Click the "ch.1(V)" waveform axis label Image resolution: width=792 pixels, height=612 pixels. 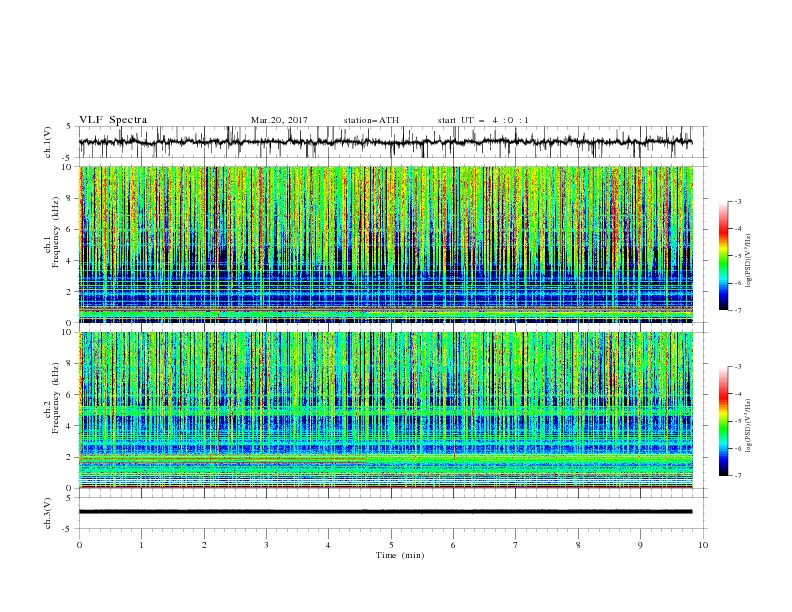point(48,142)
